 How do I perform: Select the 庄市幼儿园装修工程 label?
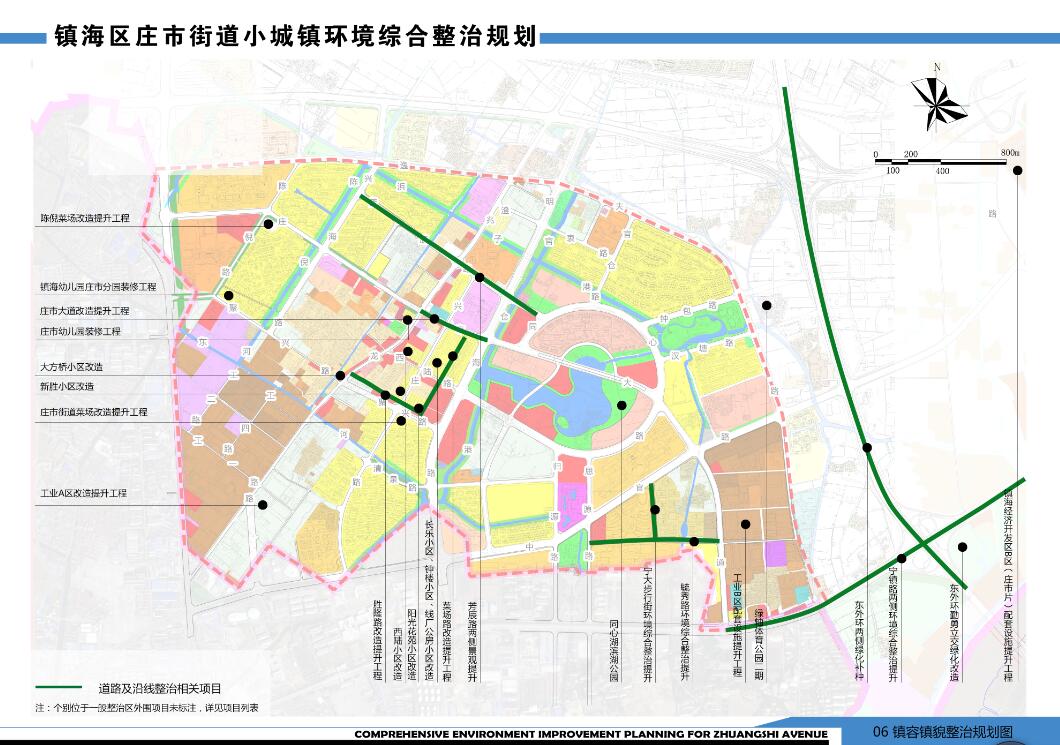[80, 331]
